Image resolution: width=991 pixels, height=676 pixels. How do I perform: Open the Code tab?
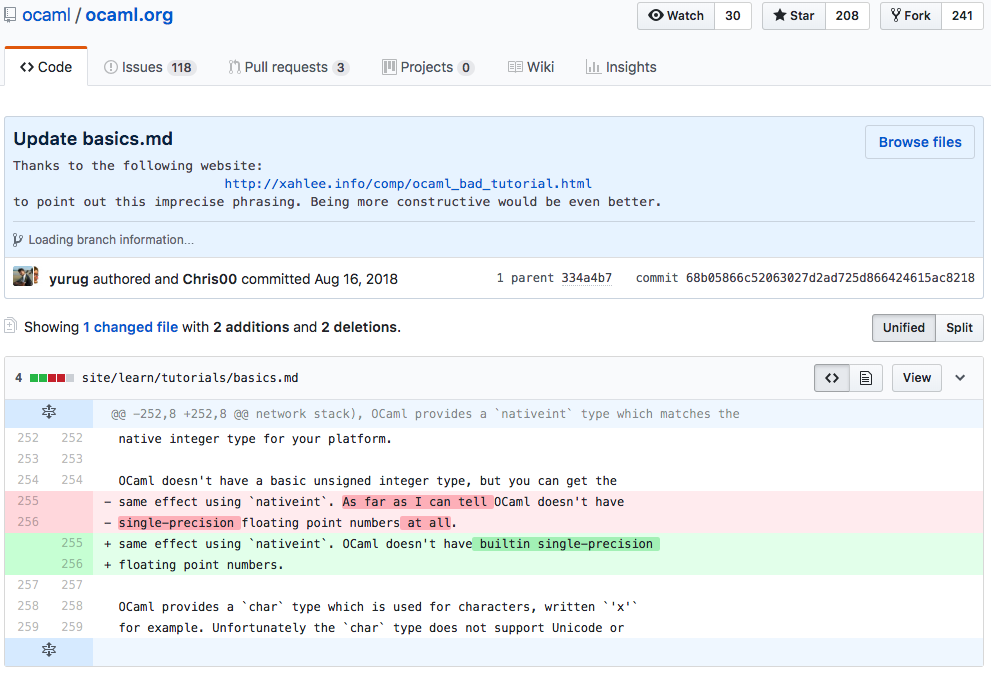click(46, 67)
